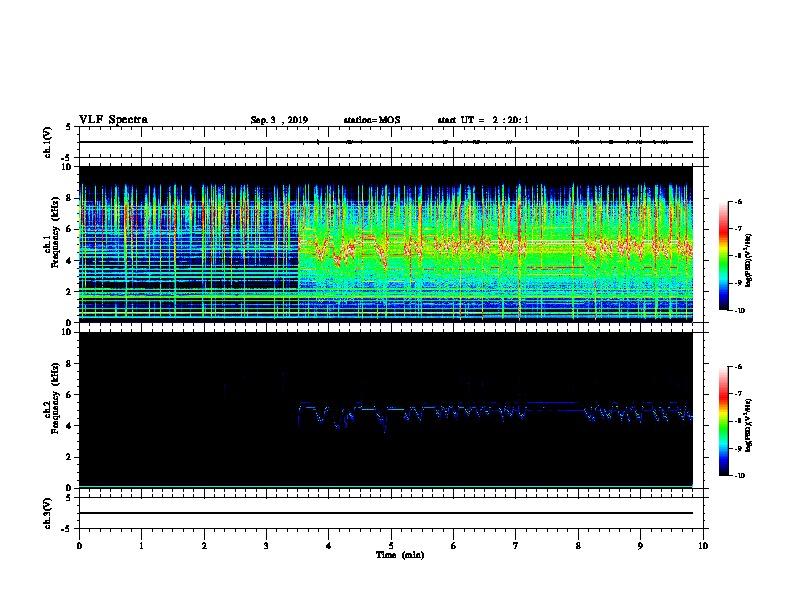Click the ch.1(V) waveform axis label
This screenshot has width=792, height=612.
click(x=48, y=142)
